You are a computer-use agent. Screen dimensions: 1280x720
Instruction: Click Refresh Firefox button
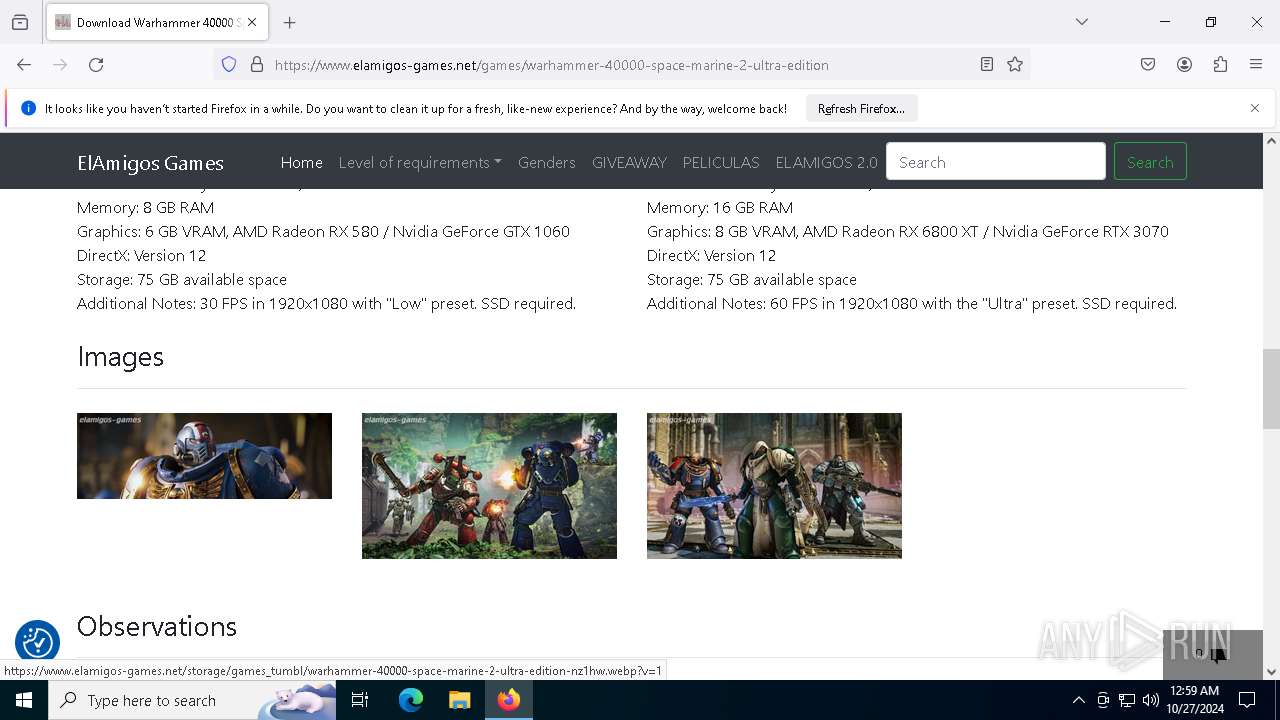click(x=861, y=109)
